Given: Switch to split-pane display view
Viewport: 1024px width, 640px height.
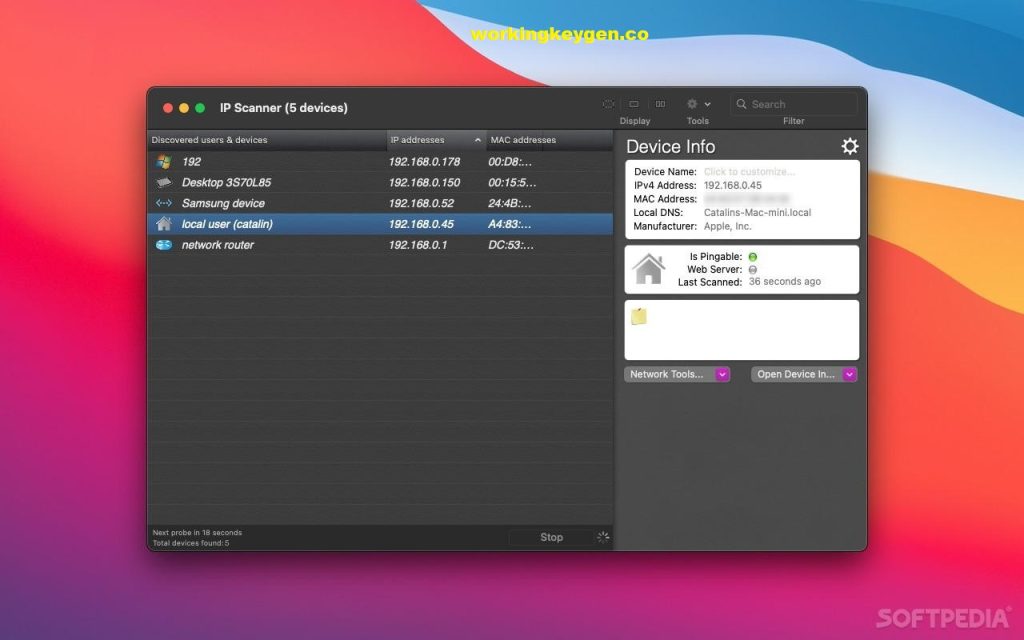Looking at the screenshot, I should pyautogui.click(x=661, y=103).
